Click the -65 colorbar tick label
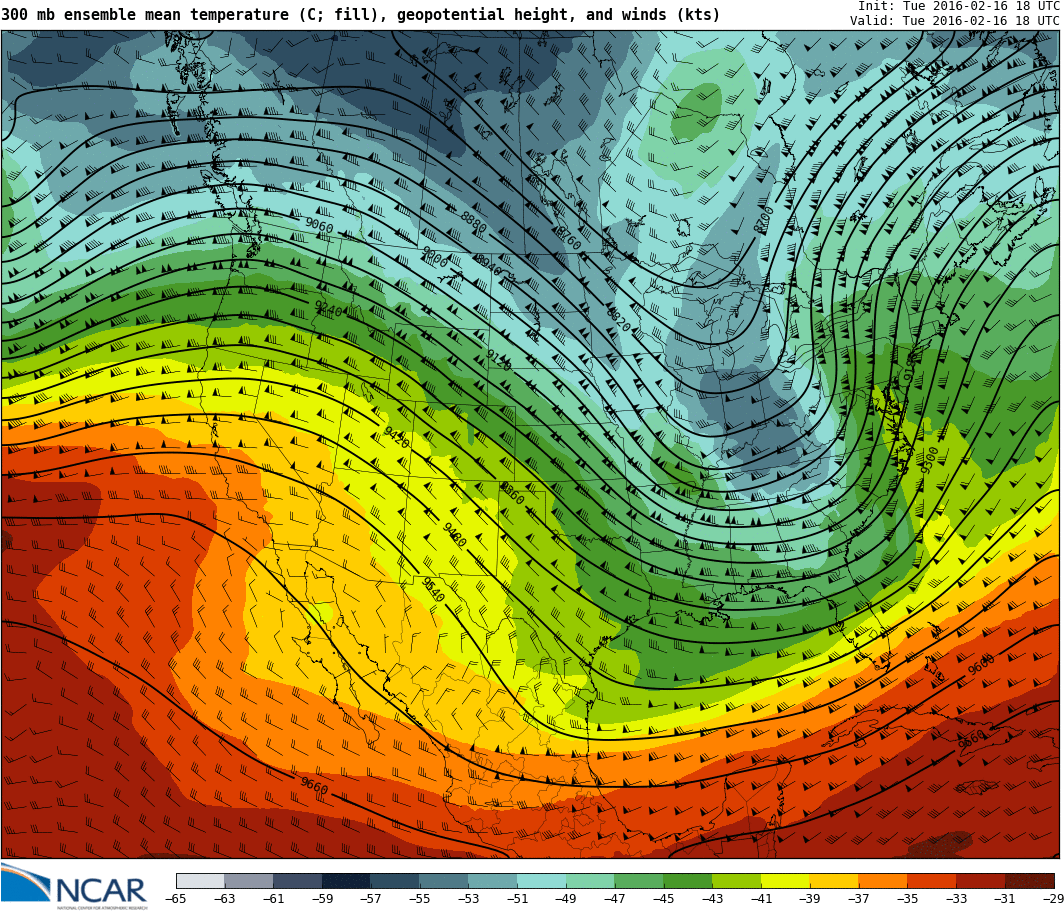This screenshot has height=911, width=1064. coord(176,899)
